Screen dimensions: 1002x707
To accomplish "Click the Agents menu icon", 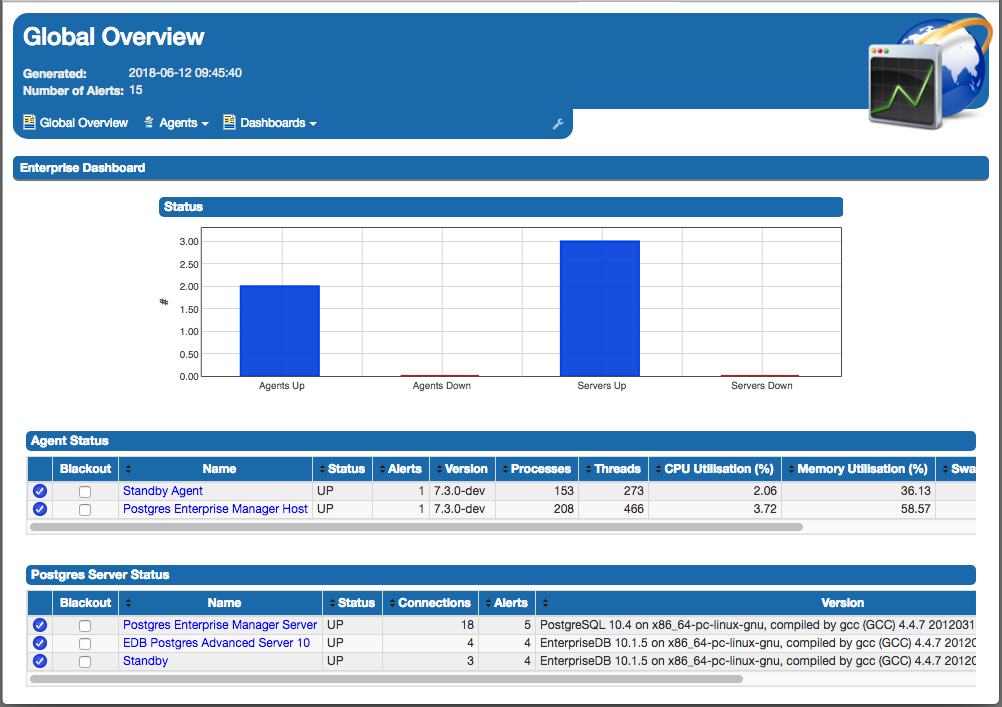I will point(148,122).
